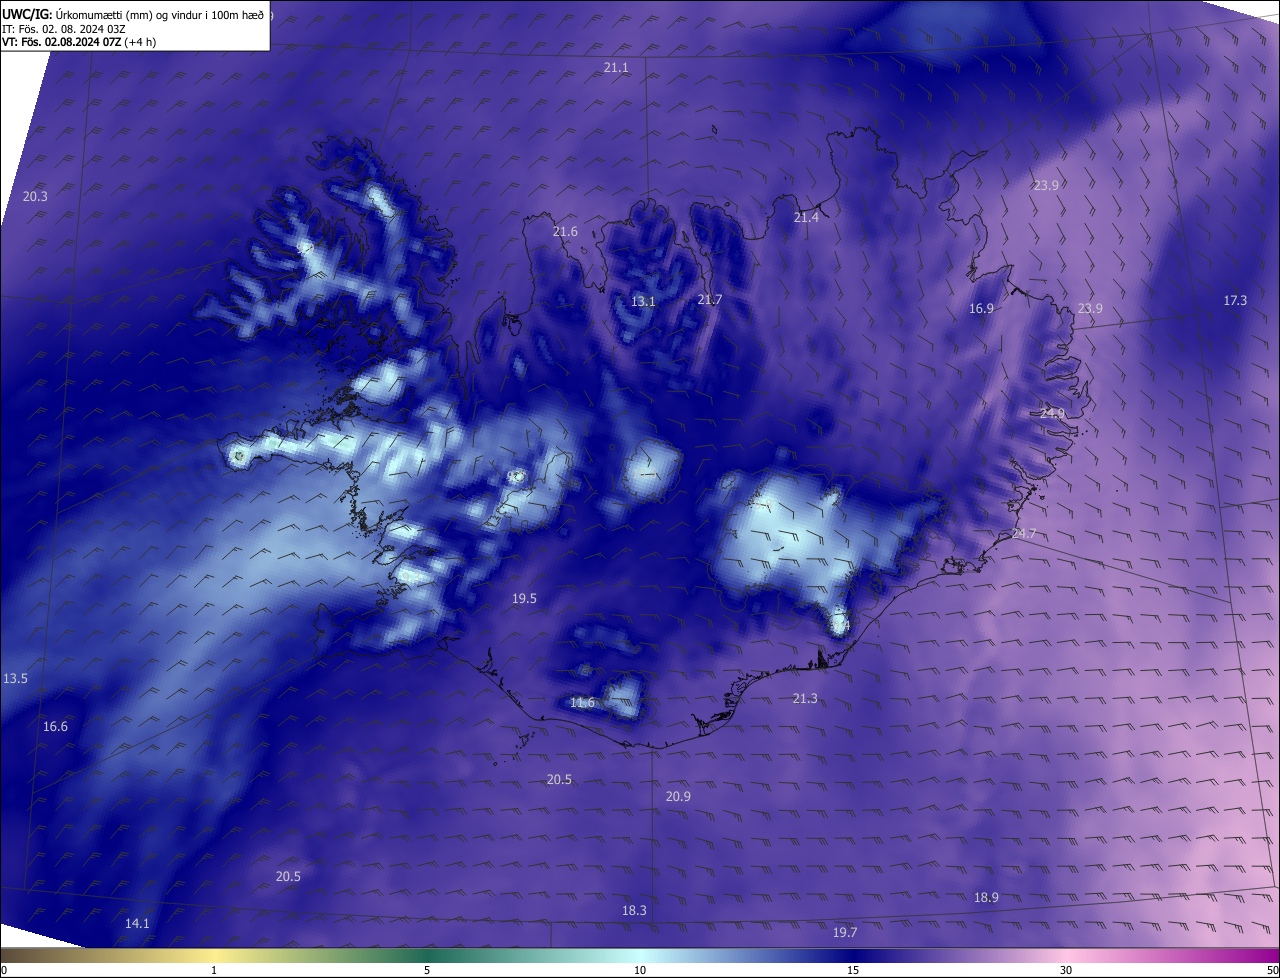Pick the 21.4 value label
This screenshot has height=978, width=1280.
click(806, 218)
